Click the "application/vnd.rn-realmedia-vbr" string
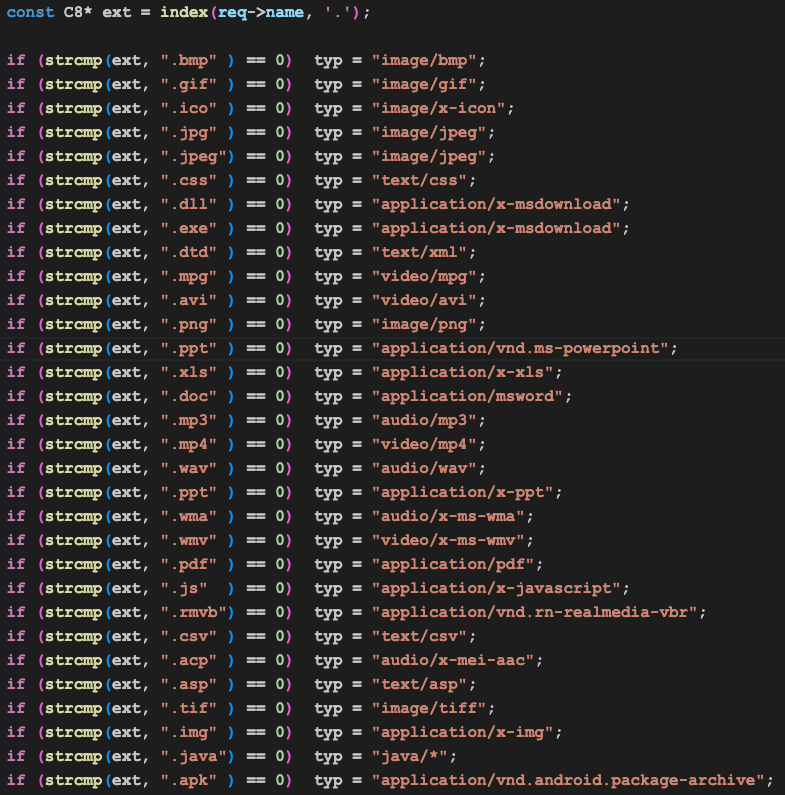This screenshot has width=785, height=795. click(x=537, y=612)
